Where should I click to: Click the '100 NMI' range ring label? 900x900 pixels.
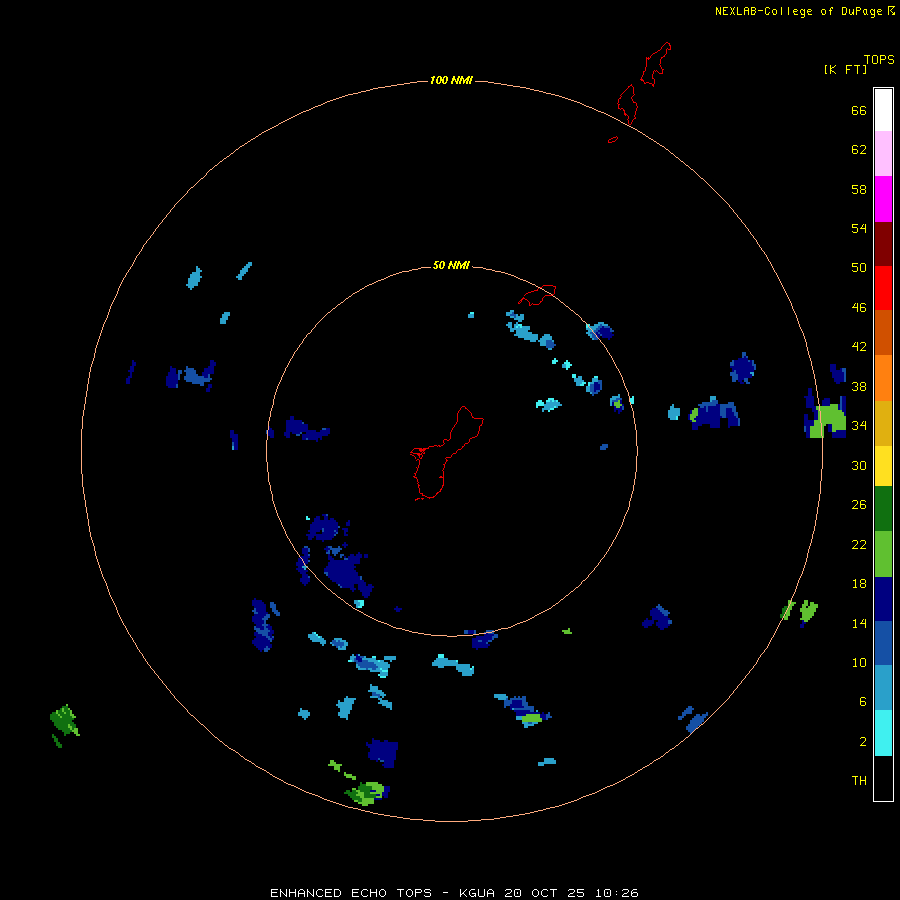(451, 80)
